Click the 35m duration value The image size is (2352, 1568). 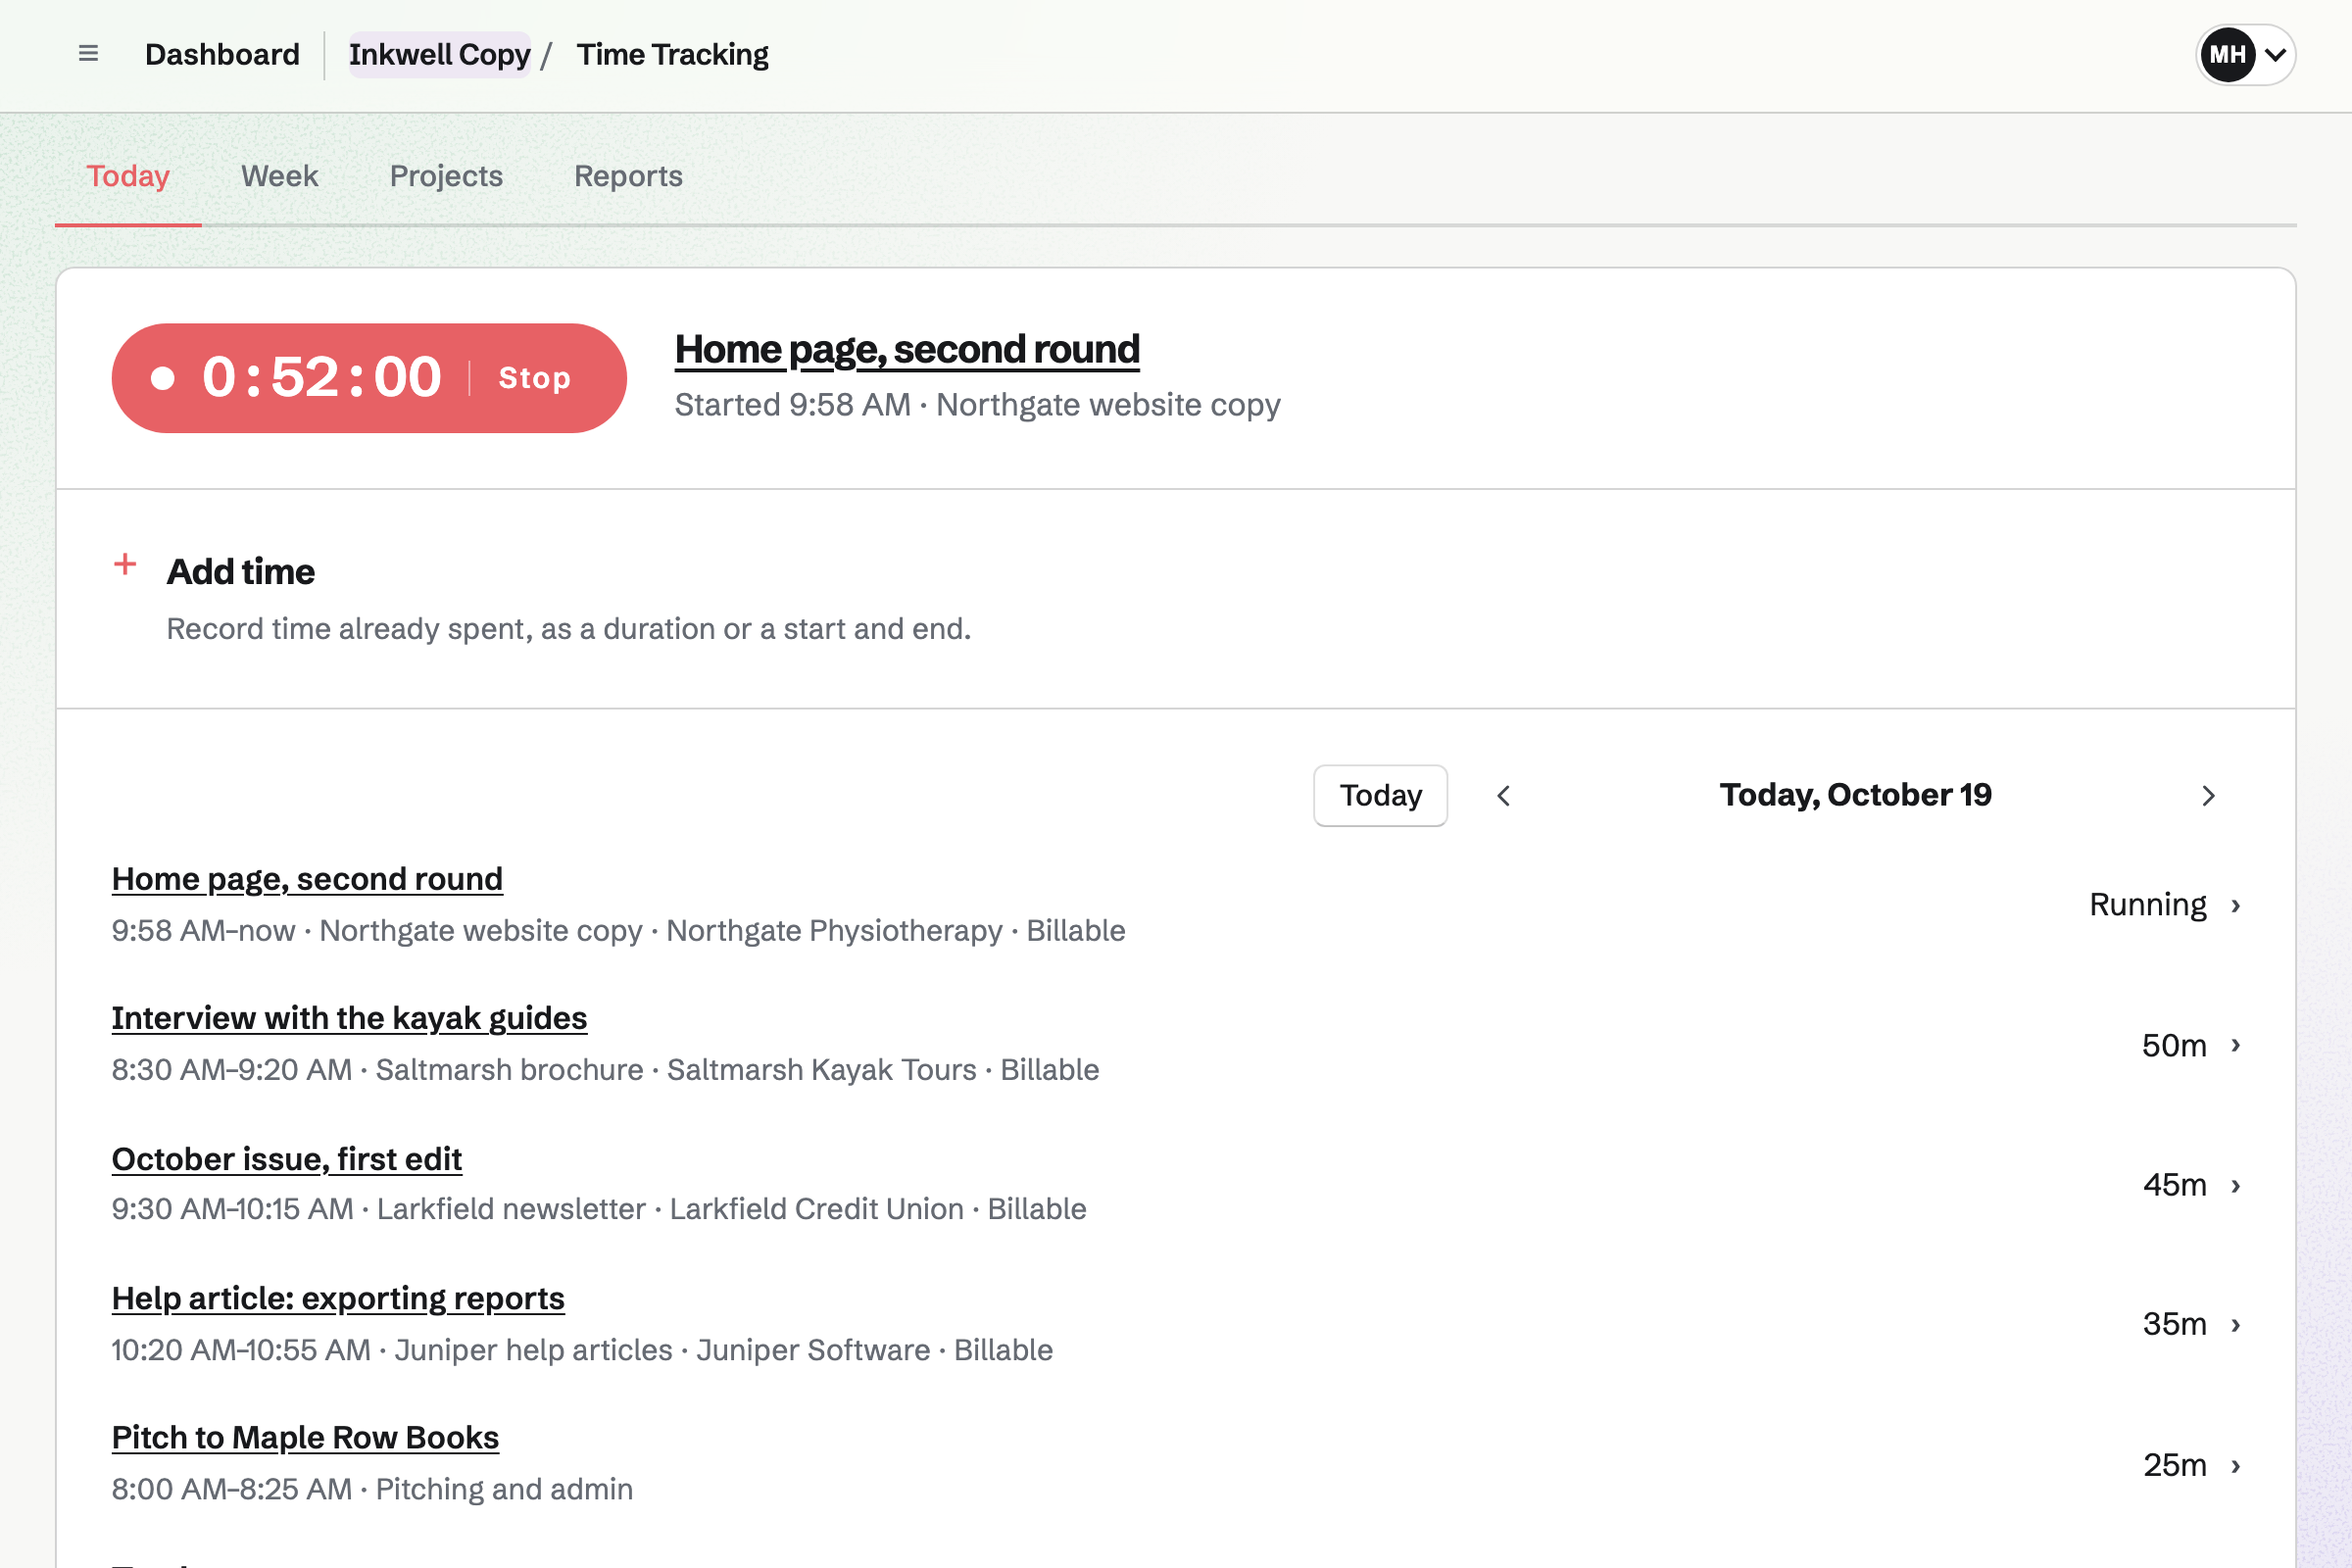[x=2174, y=1324]
